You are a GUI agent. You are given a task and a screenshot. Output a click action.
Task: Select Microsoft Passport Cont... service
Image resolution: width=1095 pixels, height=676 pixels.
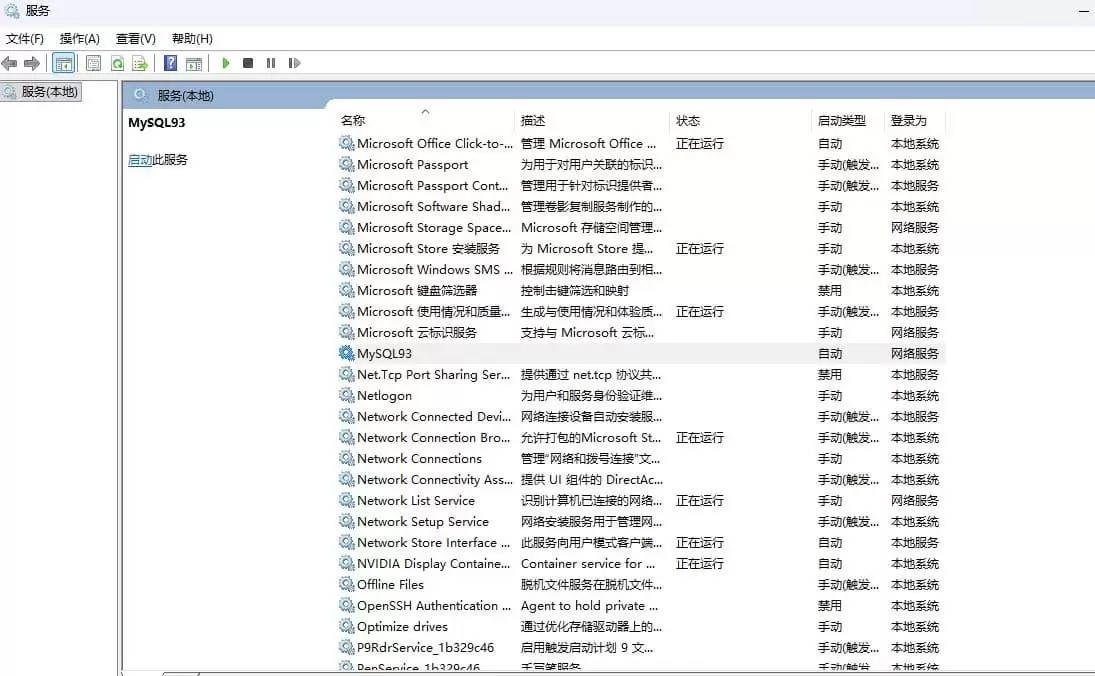point(640,186)
